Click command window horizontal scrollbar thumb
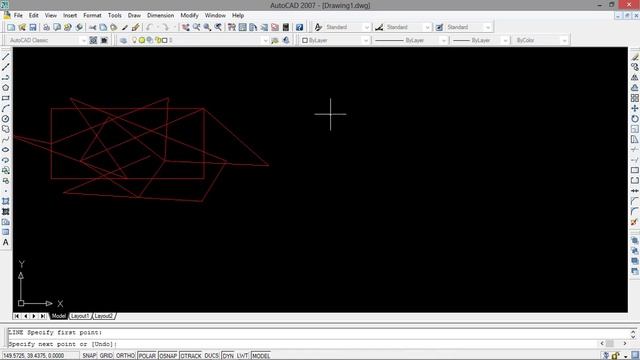Viewport: 640px width, 360px height. click(609, 344)
